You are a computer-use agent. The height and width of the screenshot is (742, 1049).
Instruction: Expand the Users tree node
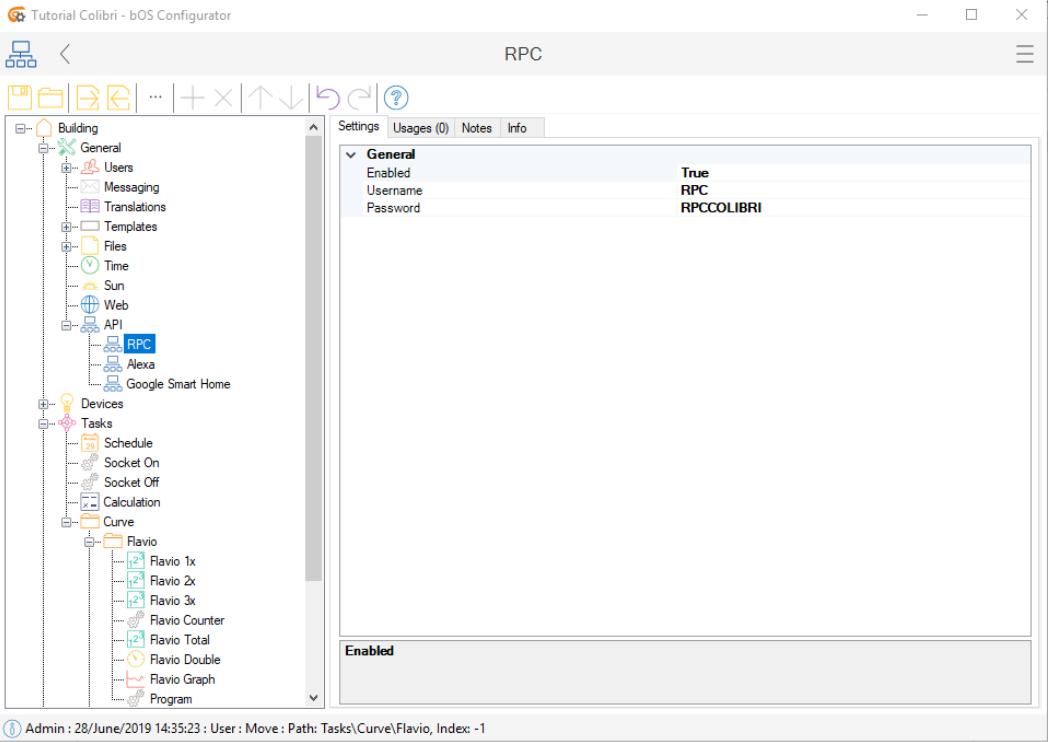[66, 168]
